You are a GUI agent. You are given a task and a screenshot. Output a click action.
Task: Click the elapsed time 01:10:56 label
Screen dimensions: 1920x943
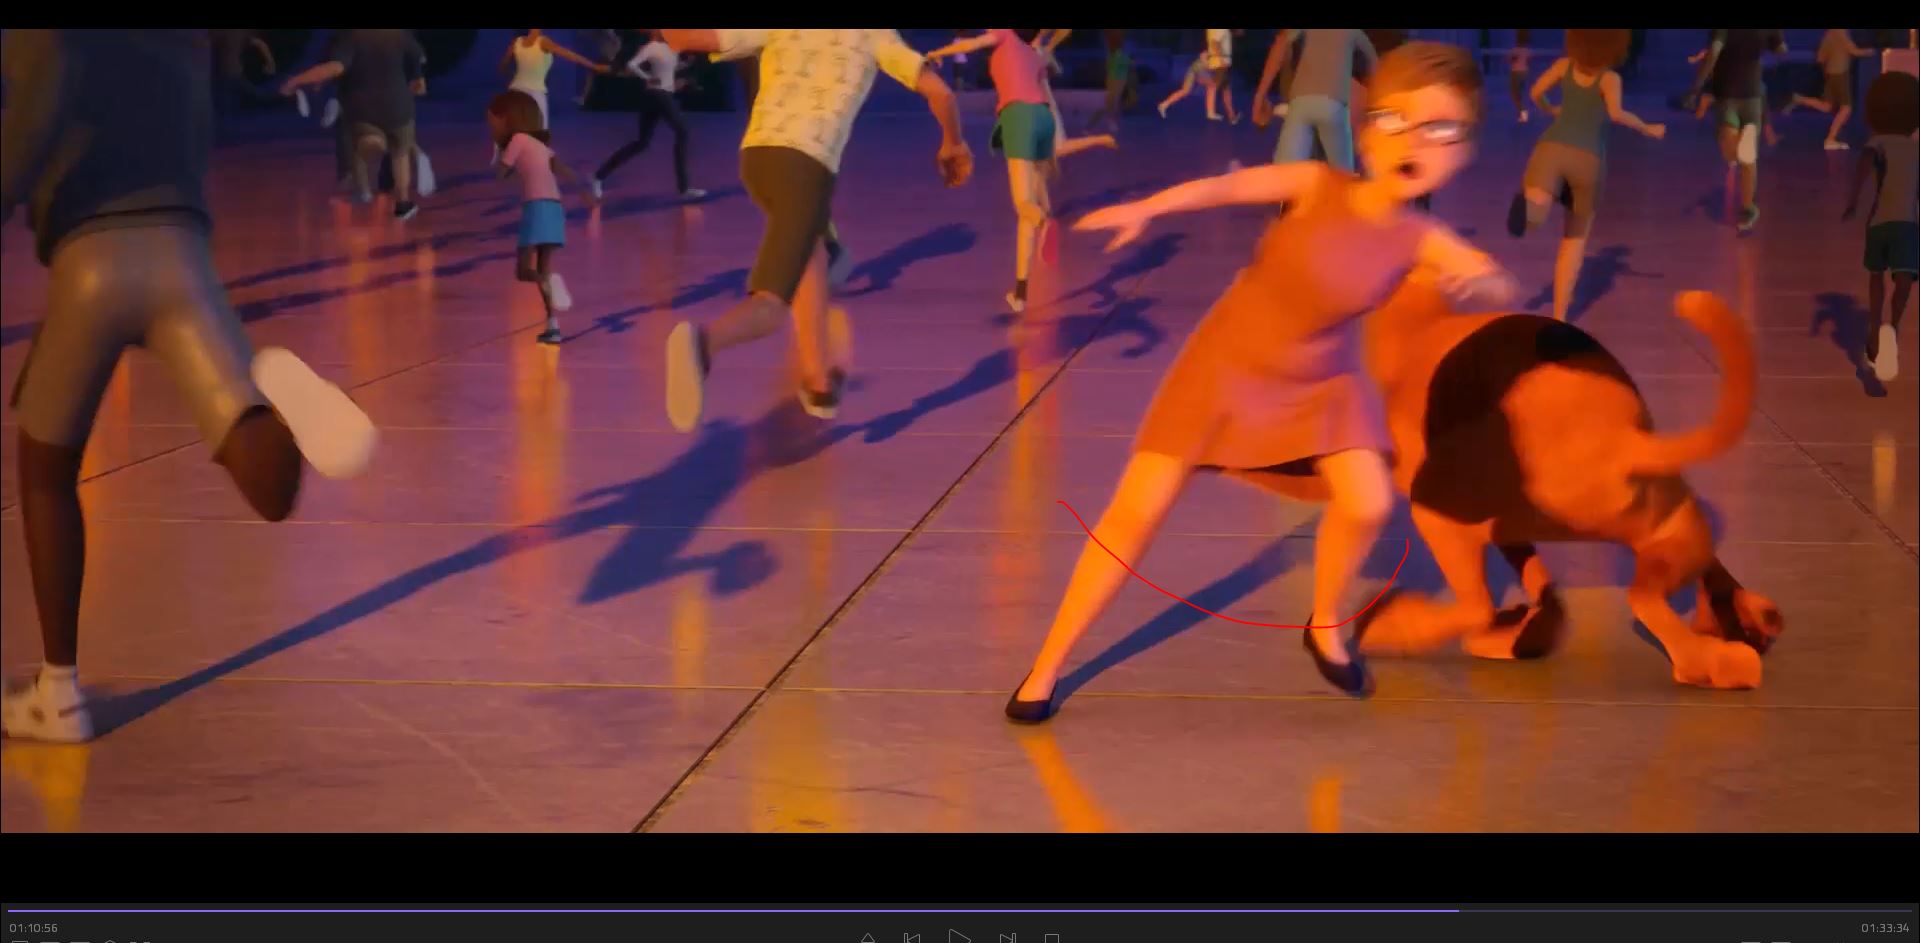pyautogui.click(x=34, y=928)
